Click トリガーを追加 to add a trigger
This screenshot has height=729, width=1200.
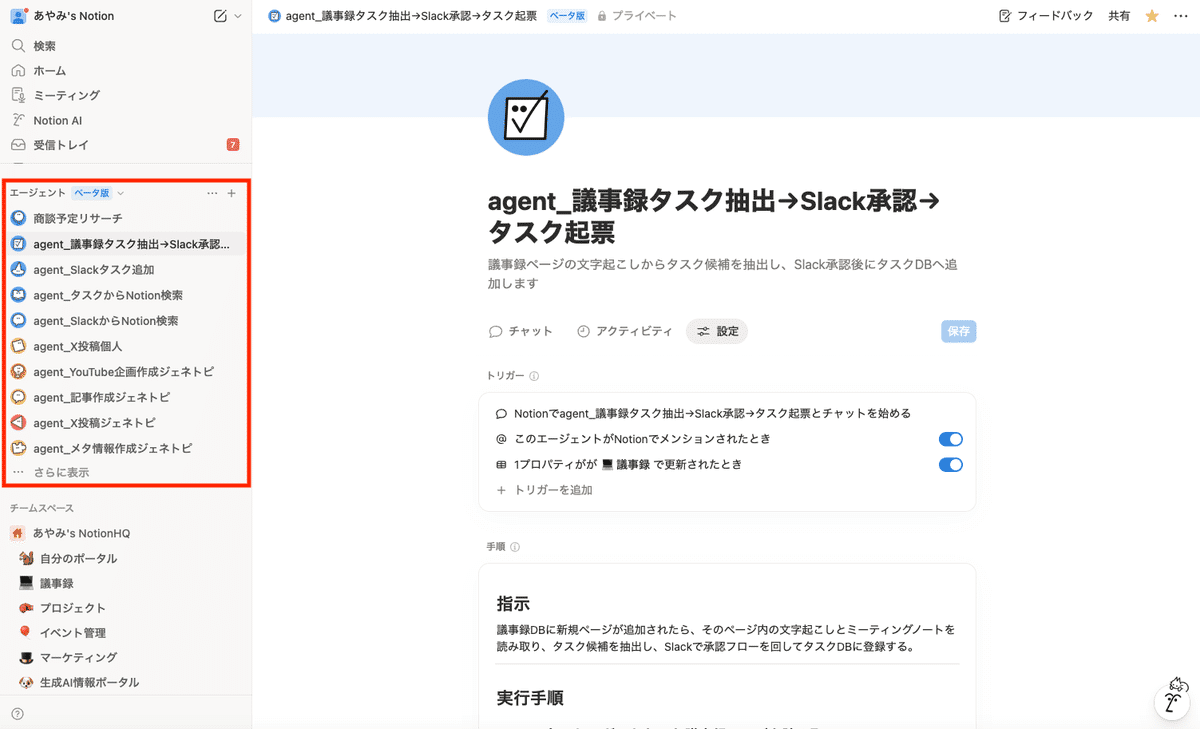[x=545, y=490]
